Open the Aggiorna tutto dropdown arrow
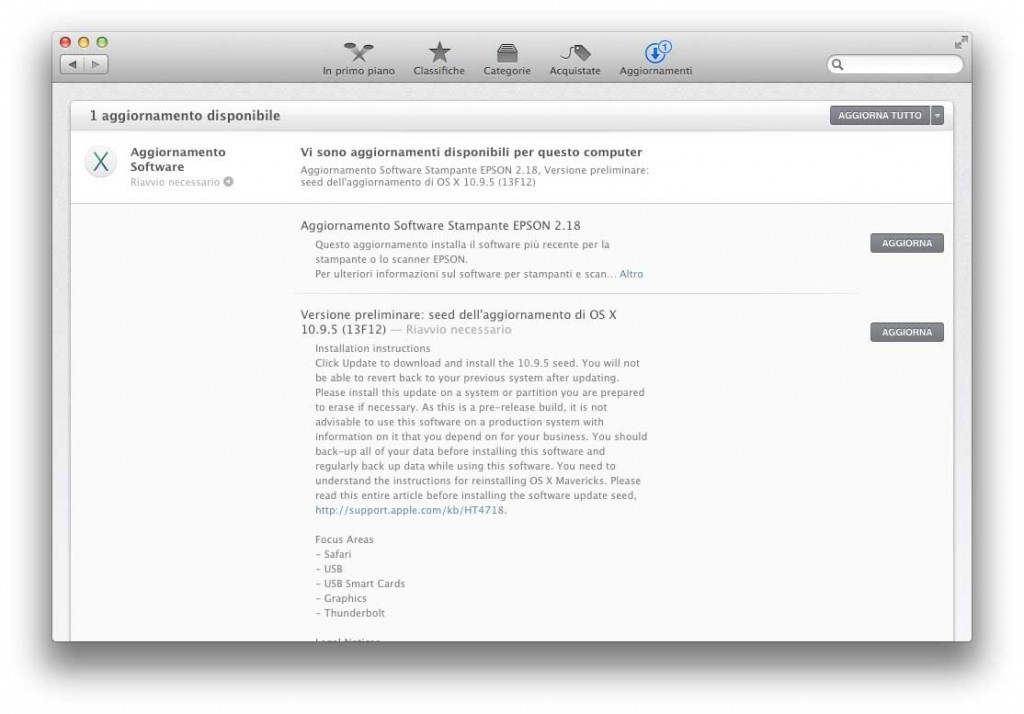The height and width of the screenshot is (714, 1024). (937, 116)
